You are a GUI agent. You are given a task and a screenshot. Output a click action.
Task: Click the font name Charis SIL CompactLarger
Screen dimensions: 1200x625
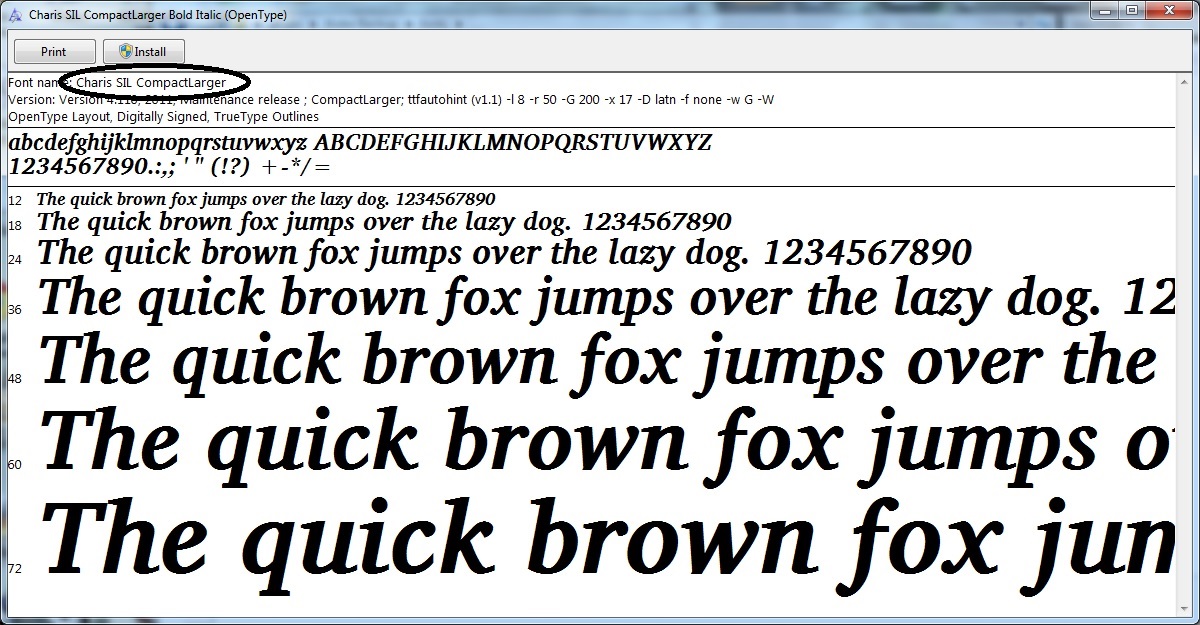click(x=151, y=82)
